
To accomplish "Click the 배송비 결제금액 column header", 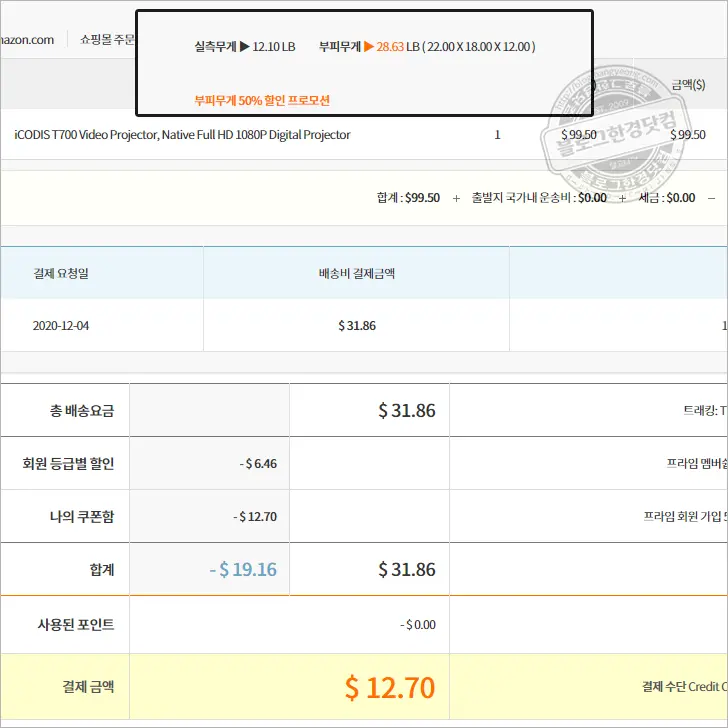I will 357,273.
